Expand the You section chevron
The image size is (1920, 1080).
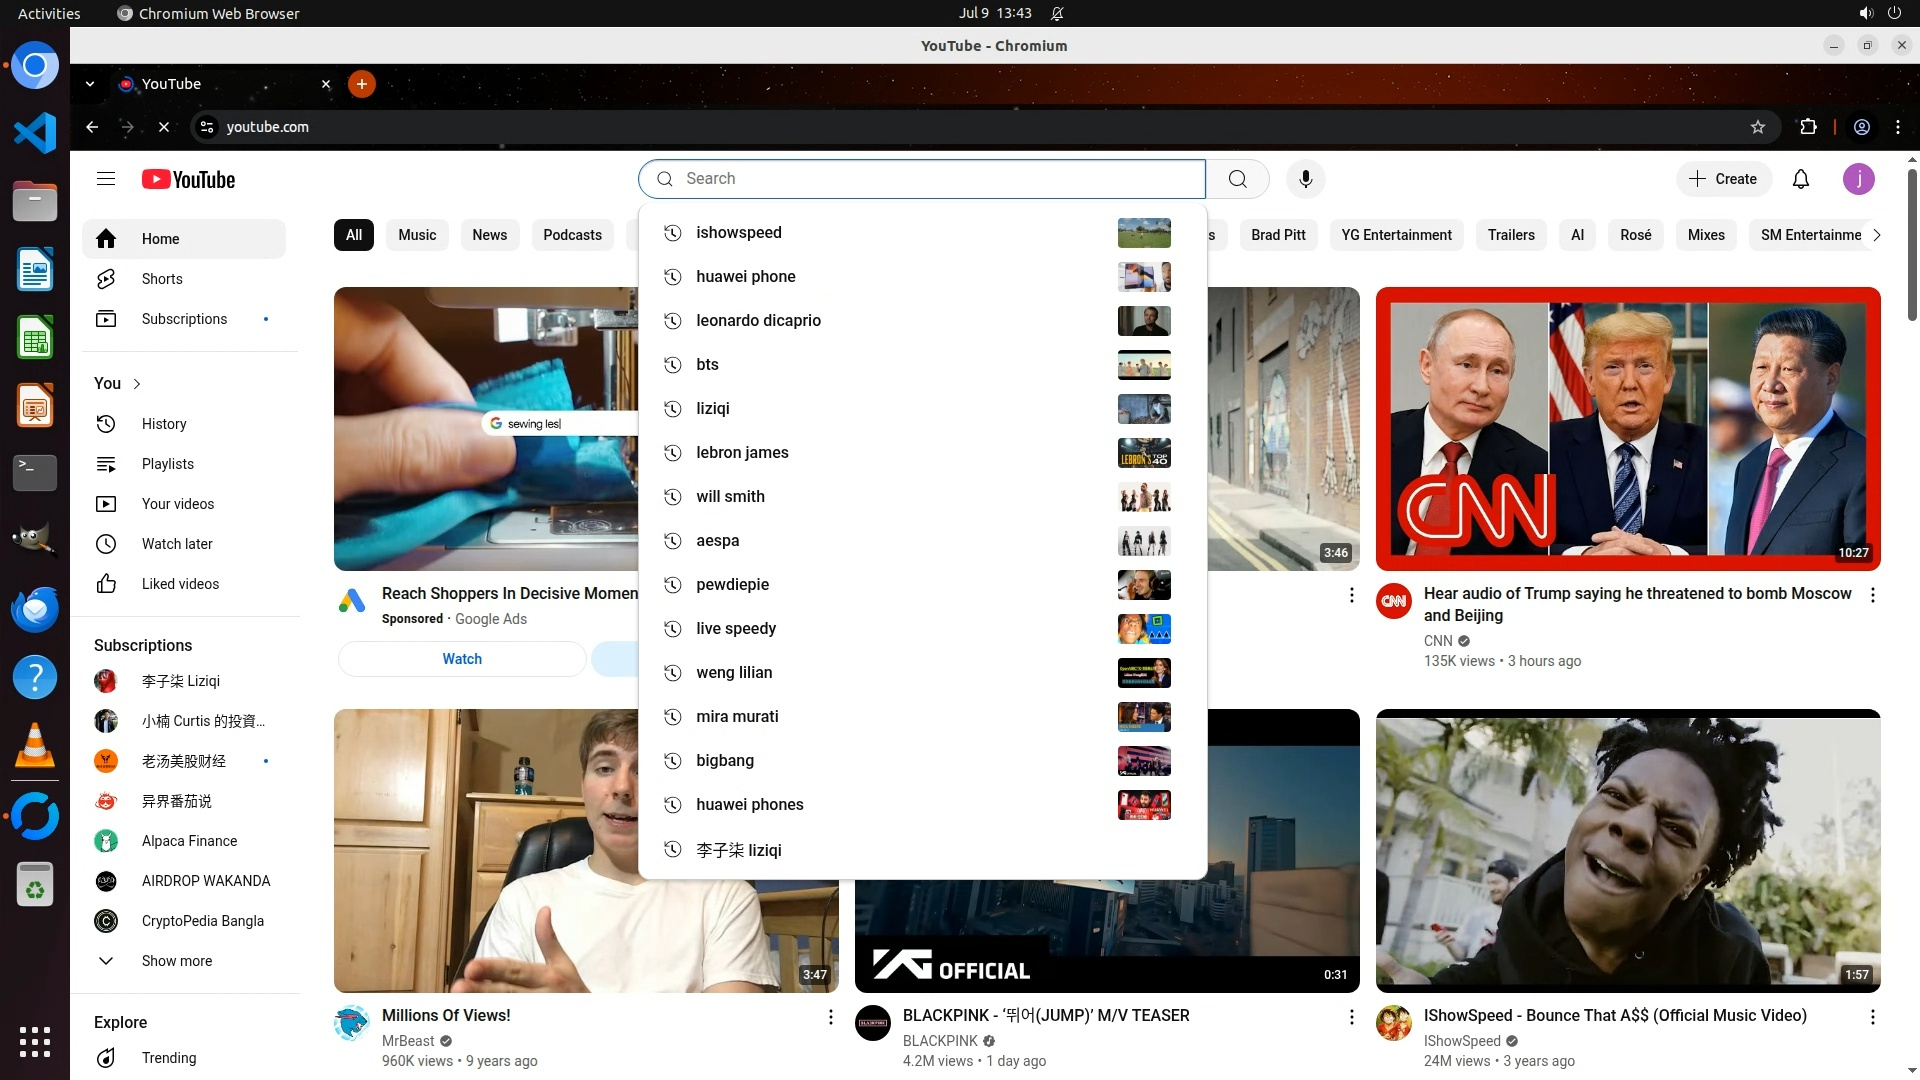point(137,384)
